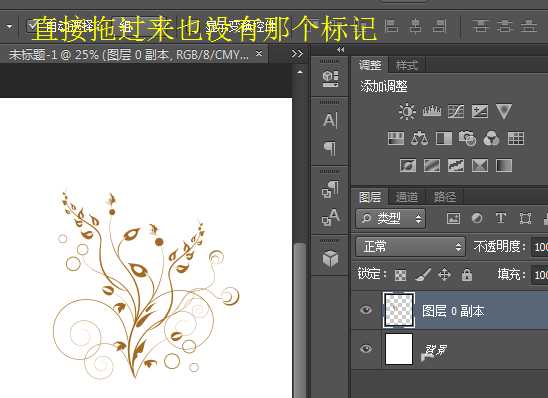The height and width of the screenshot is (398, 548).
Task: Filter layers by type layers icon
Action: 501,218
